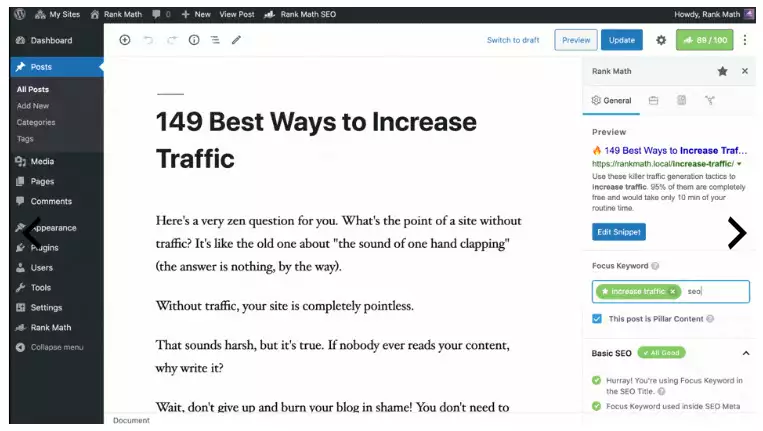Click the Focus Keyword input field

click(671, 291)
